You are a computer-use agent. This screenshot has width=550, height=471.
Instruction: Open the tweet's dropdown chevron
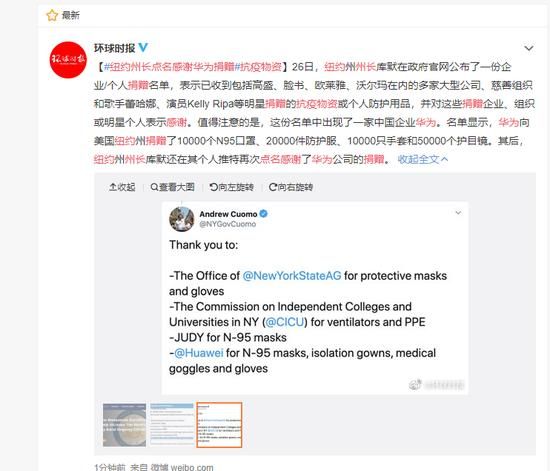pos(458,213)
